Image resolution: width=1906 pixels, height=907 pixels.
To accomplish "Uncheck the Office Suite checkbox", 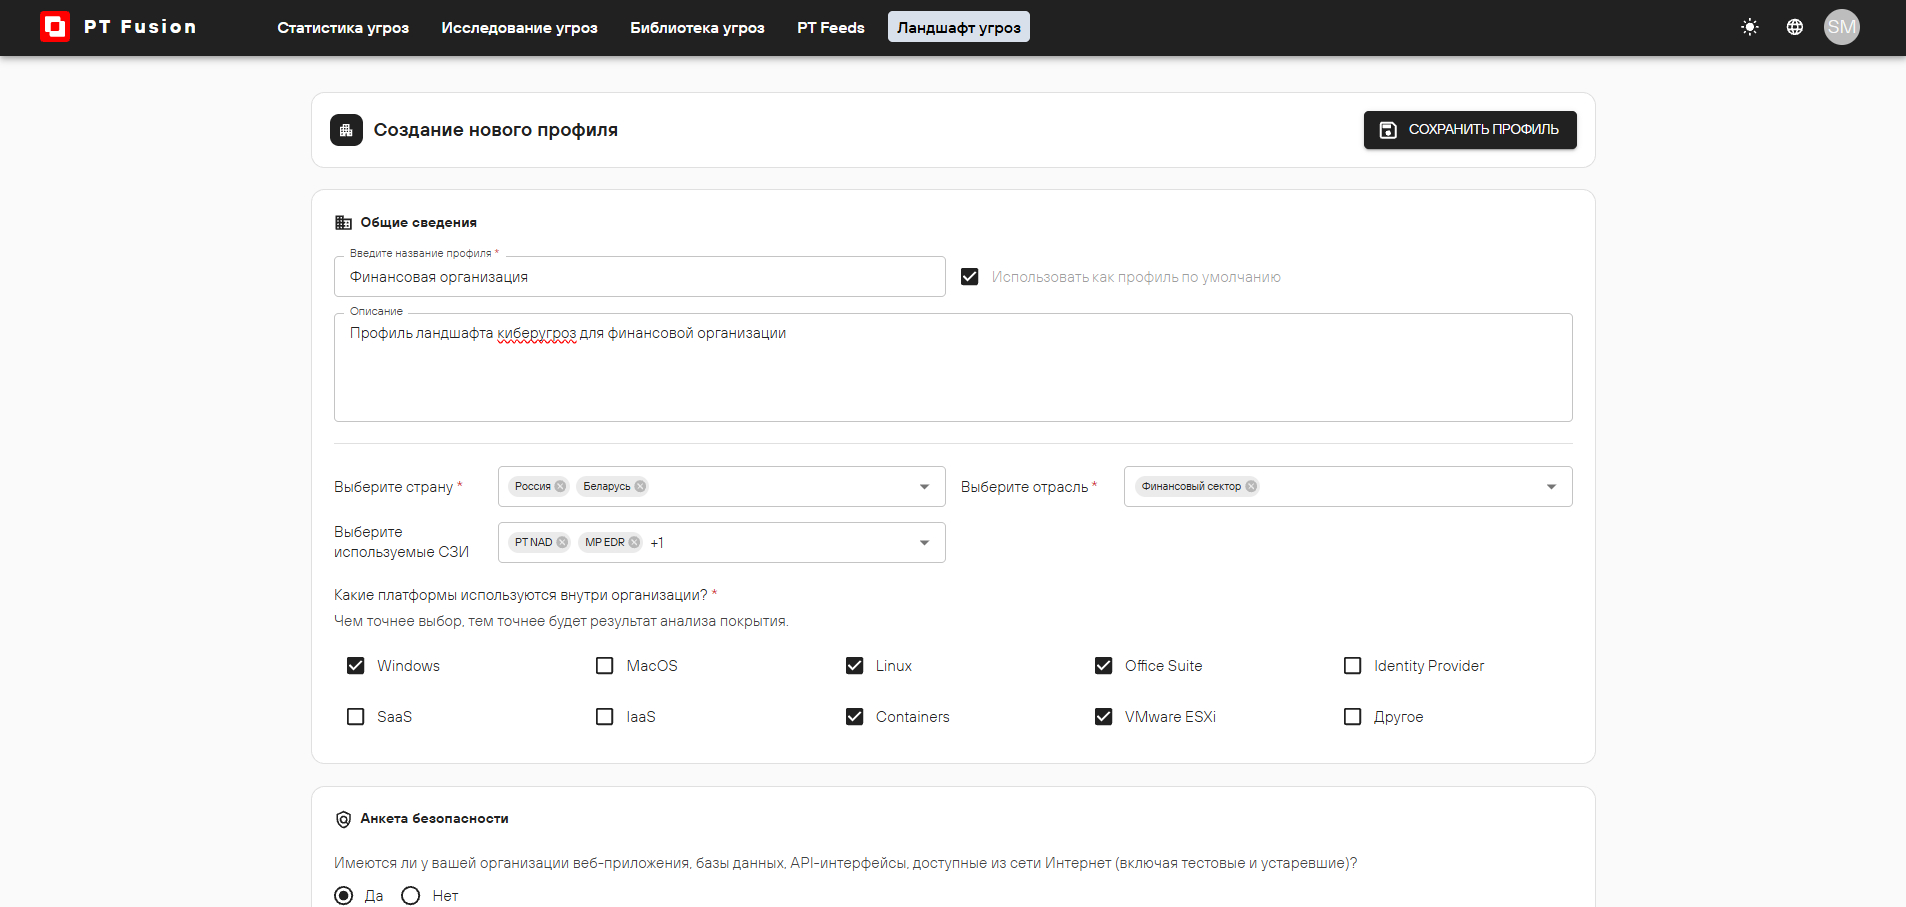I will click(1103, 666).
